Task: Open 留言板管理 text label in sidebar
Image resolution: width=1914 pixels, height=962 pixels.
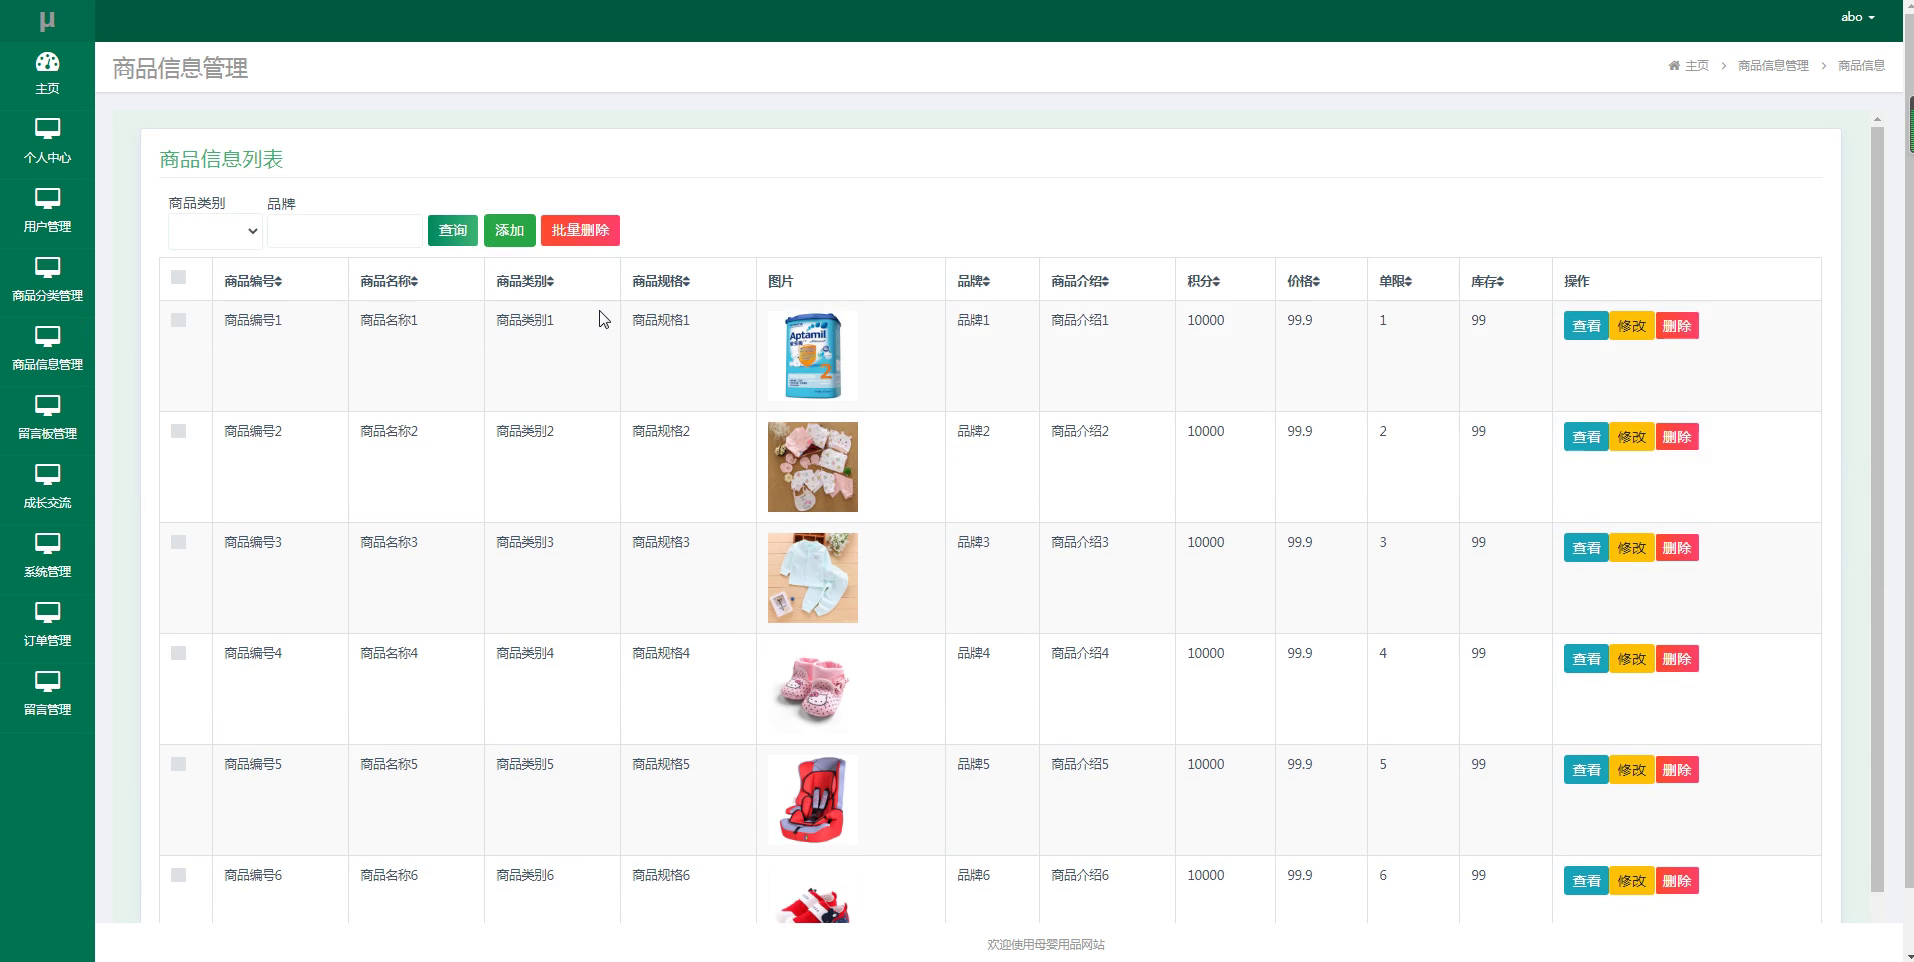Action: pyautogui.click(x=47, y=434)
